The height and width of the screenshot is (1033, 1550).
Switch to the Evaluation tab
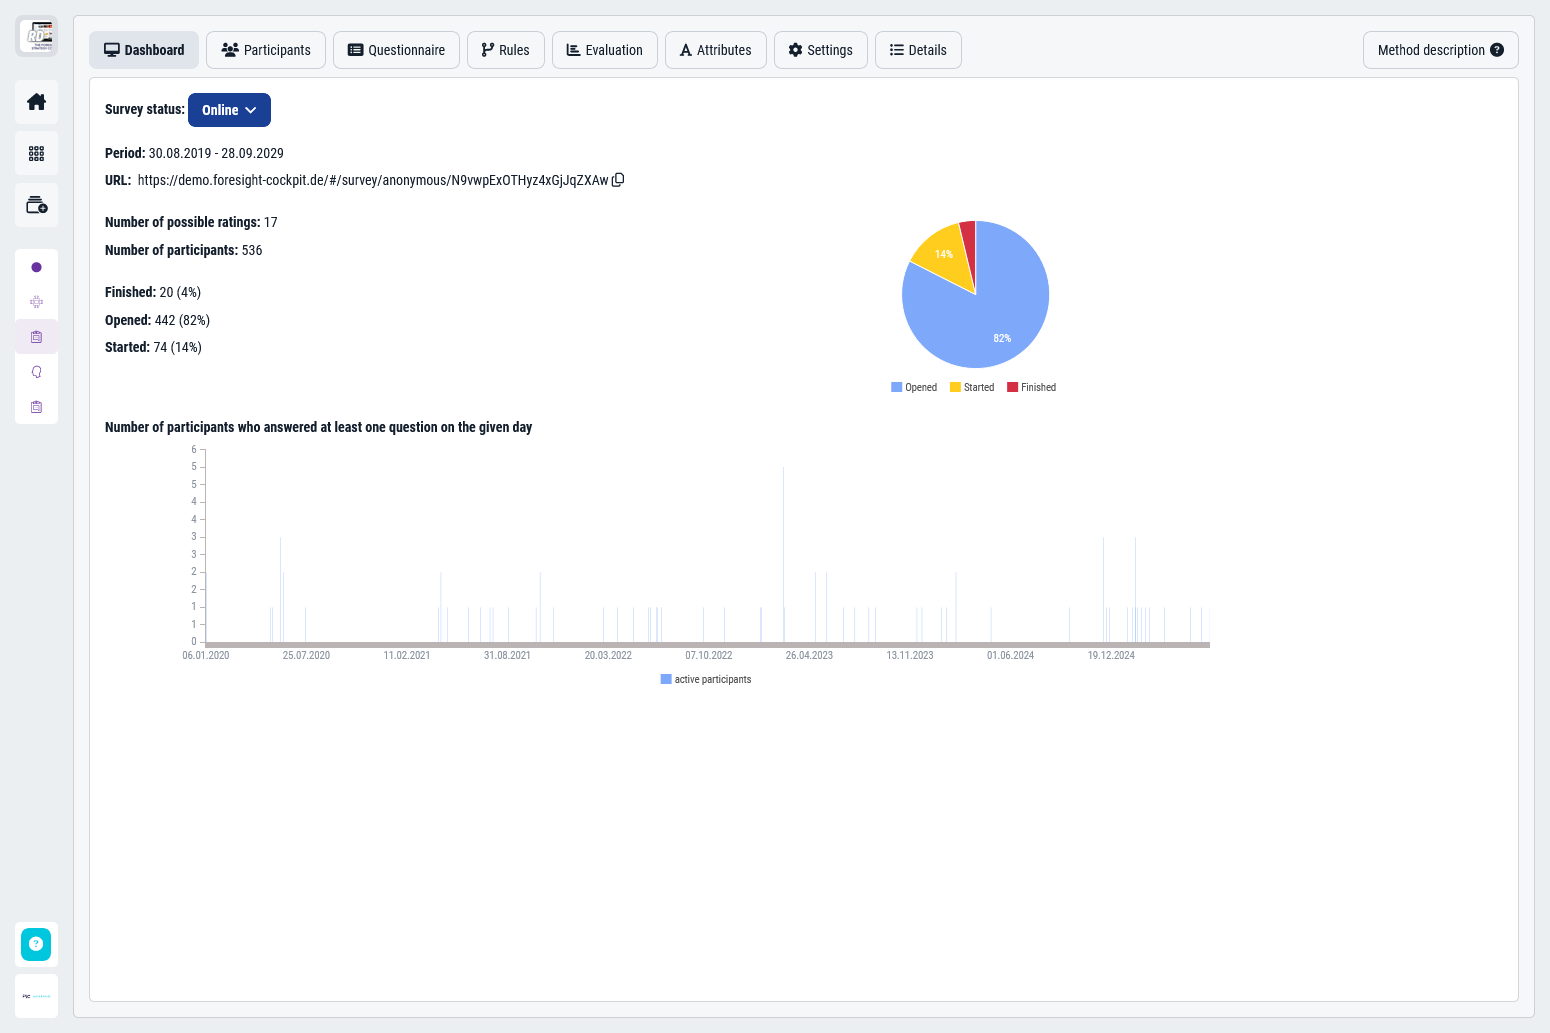click(604, 50)
